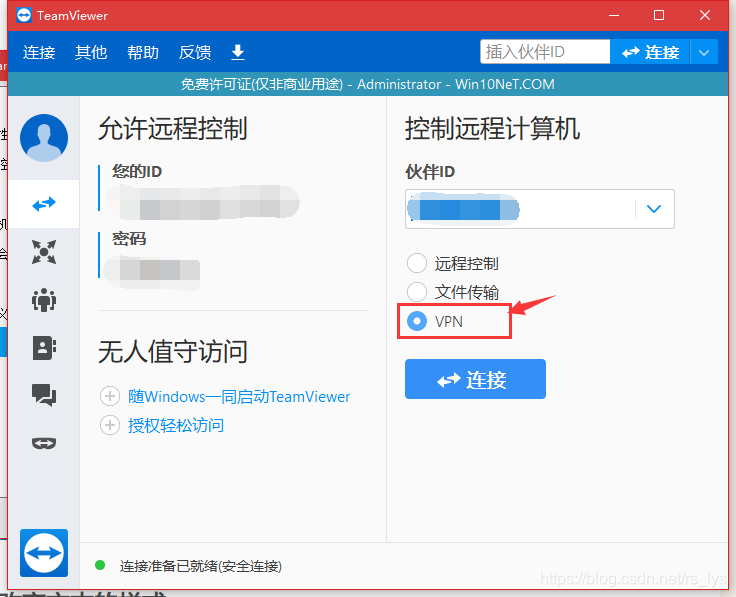The image size is (736, 597).
Task: Minimize the TeamViewer window
Action: [x=614, y=15]
